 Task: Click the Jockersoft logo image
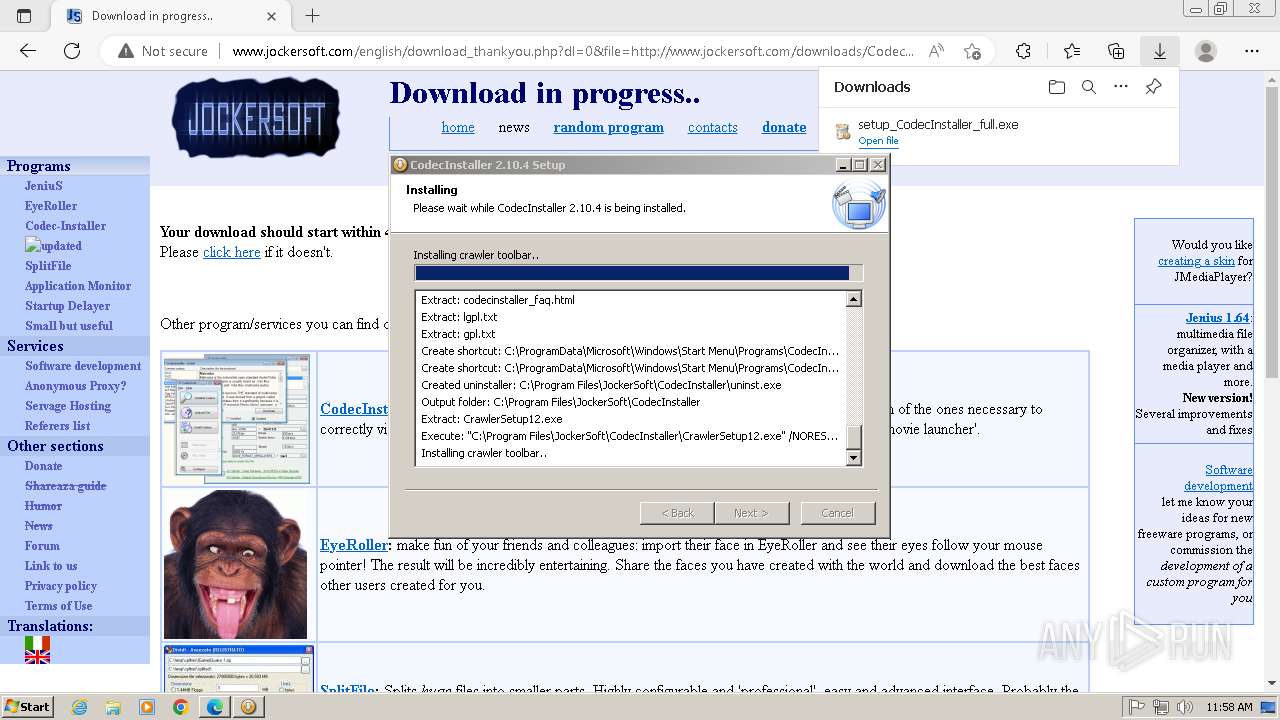pyautogui.click(x=256, y=118)
